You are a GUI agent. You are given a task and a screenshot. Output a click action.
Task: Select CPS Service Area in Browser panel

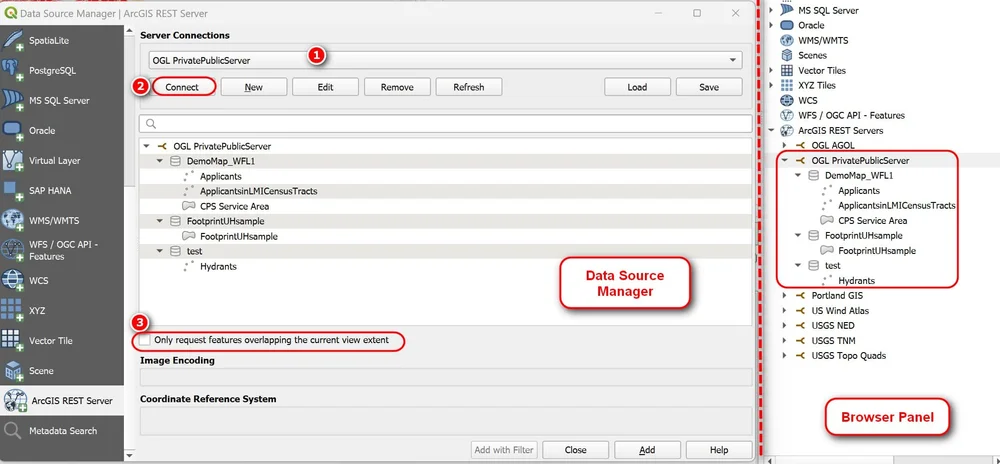pos(872,221)
